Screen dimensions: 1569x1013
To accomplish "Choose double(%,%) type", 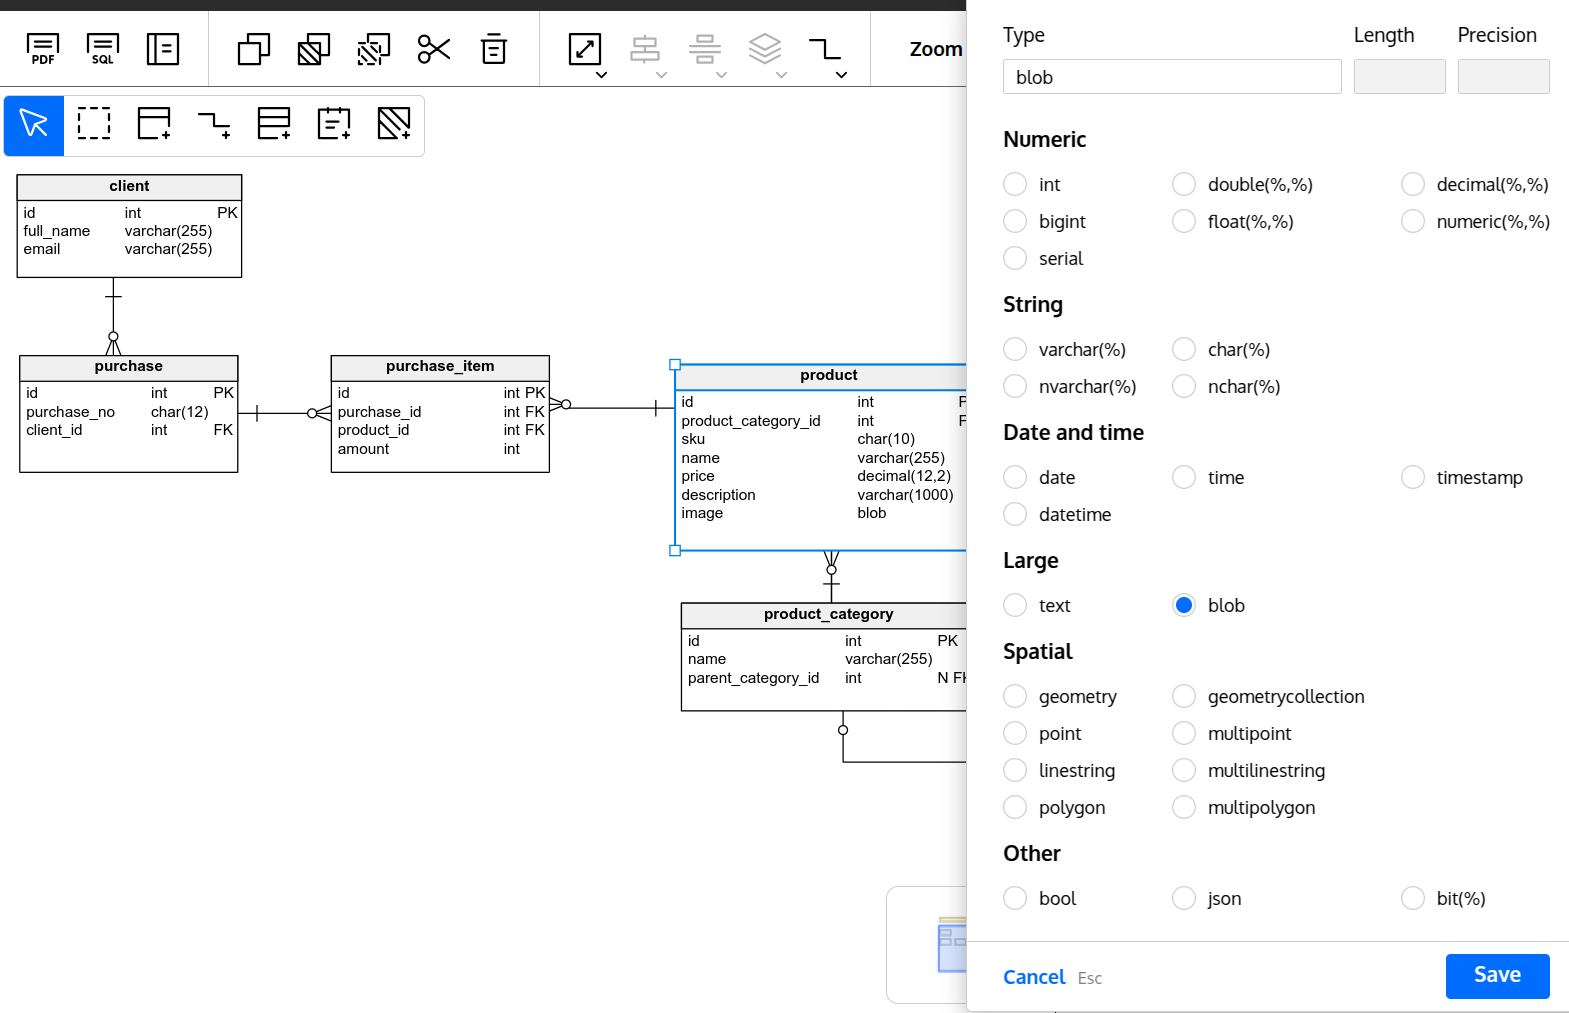I will 1184,184.
